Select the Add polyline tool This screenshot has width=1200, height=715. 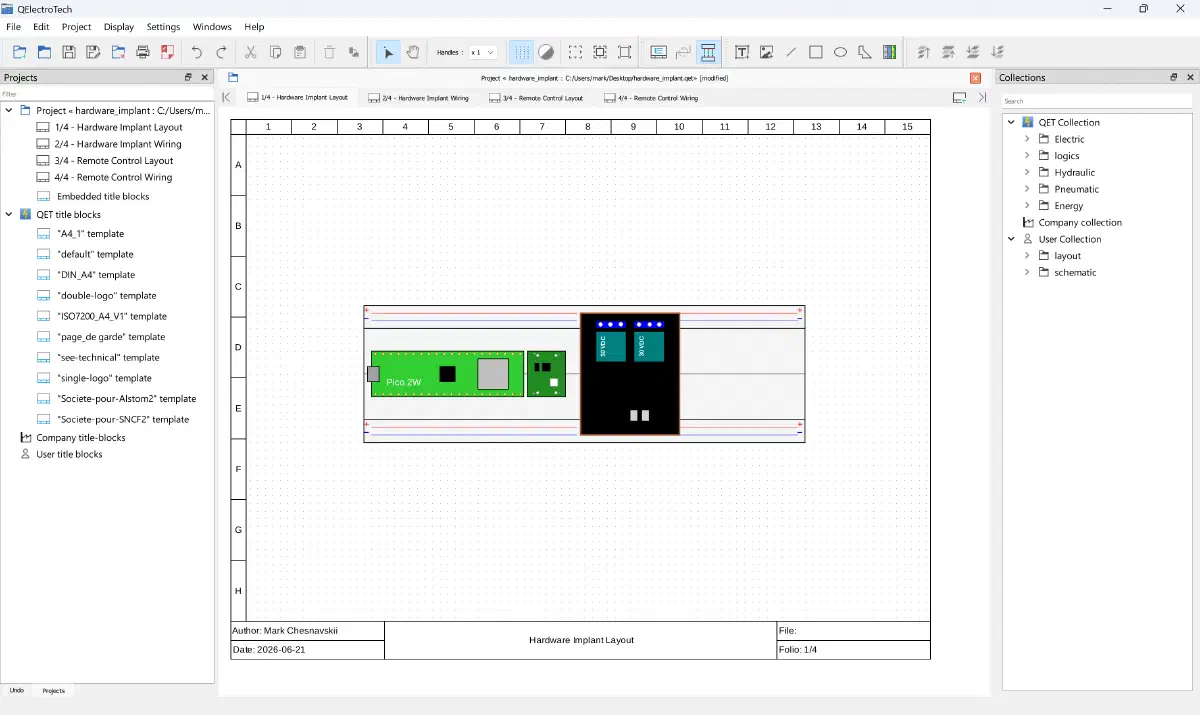point(865,52)
